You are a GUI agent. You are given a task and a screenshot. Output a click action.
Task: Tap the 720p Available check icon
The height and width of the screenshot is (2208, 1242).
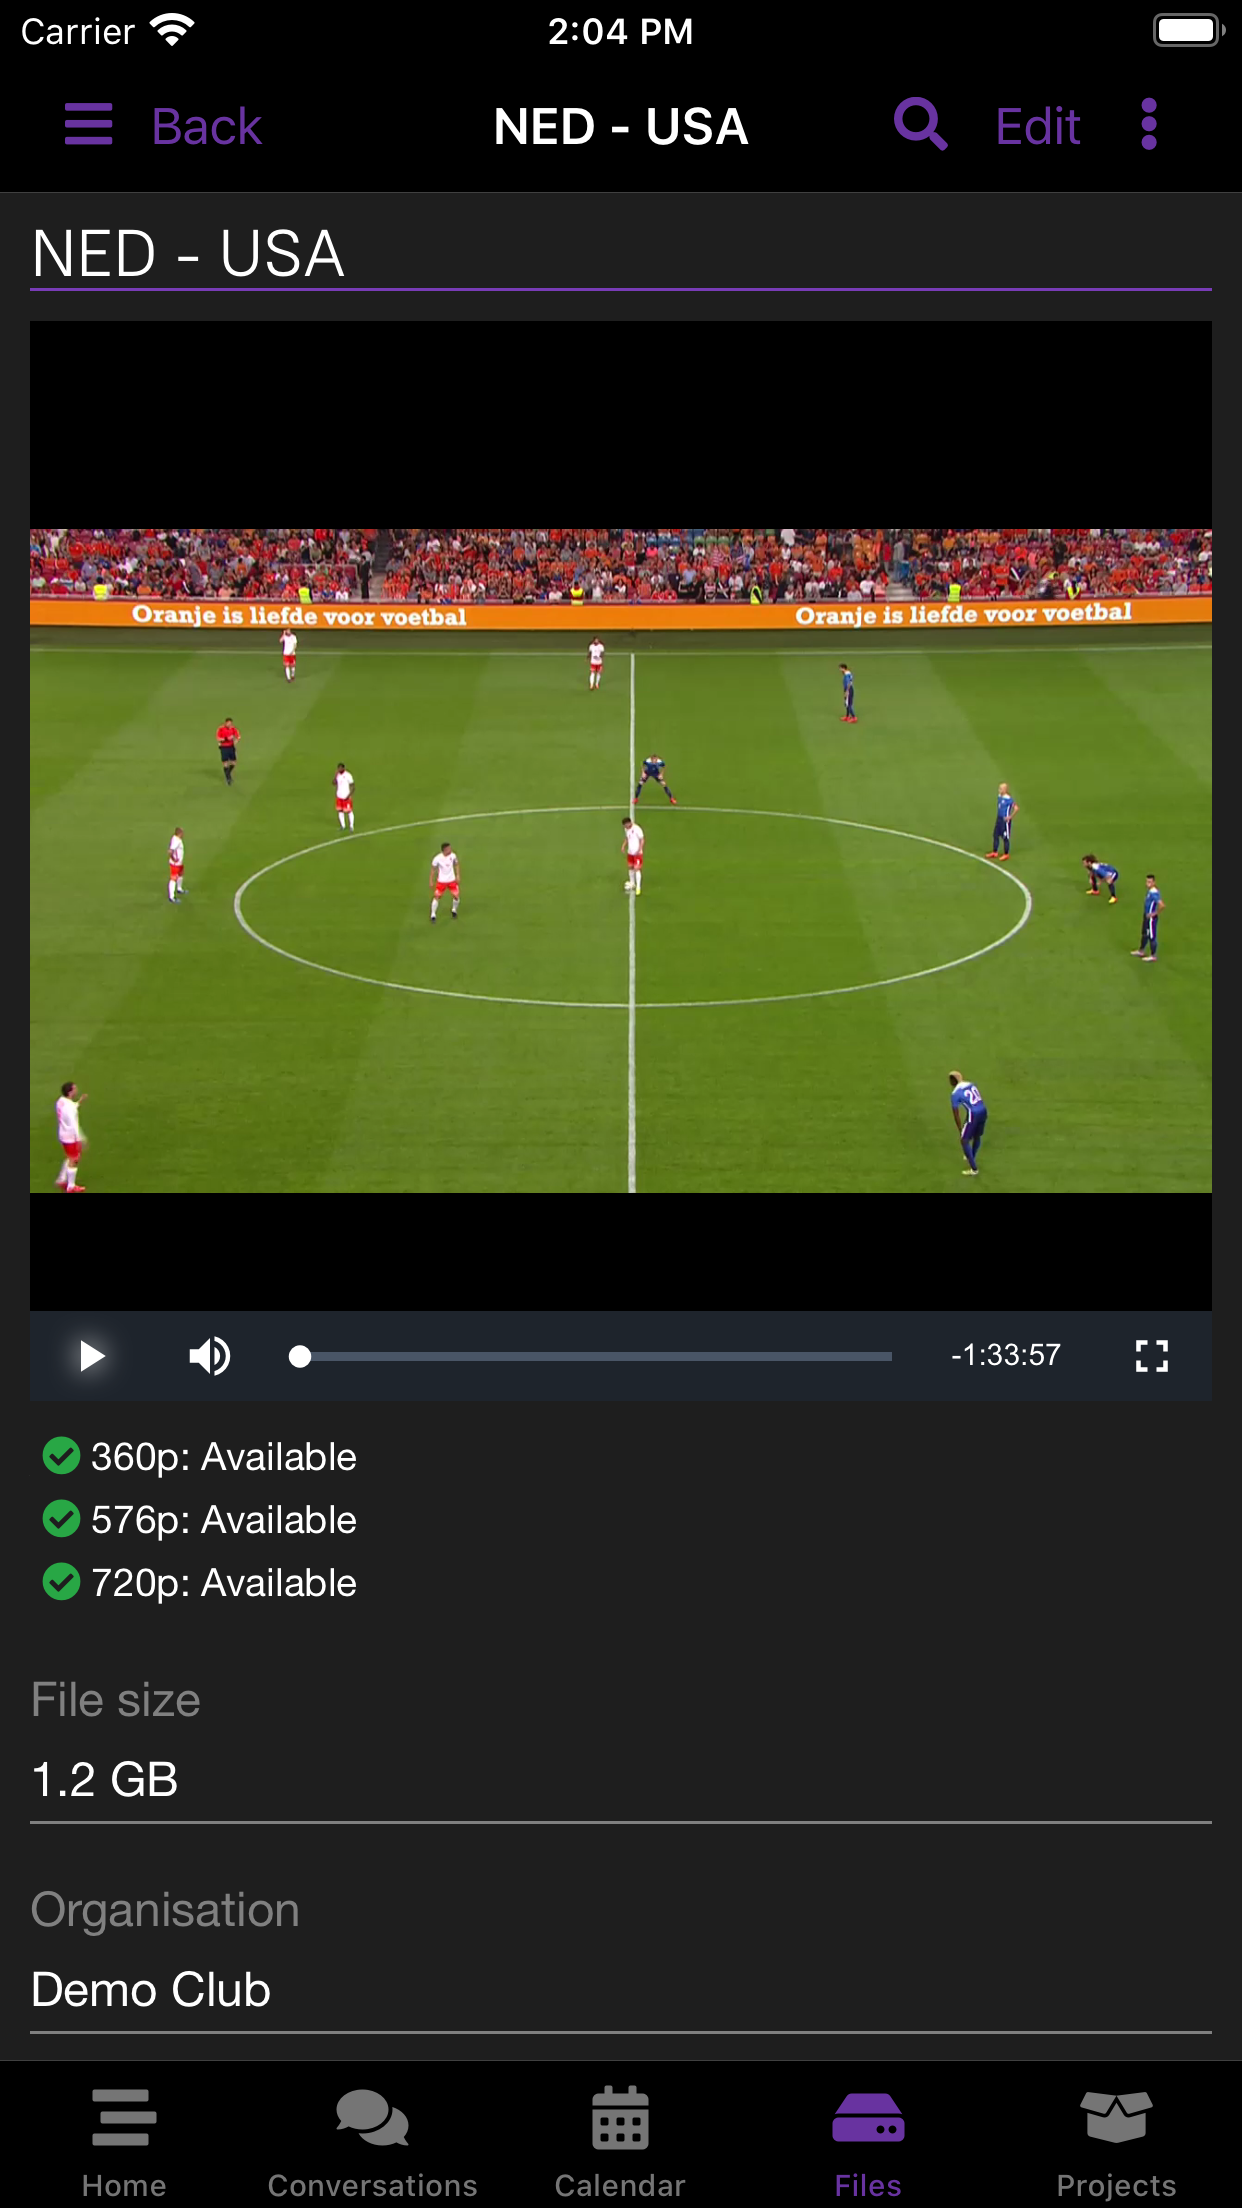pyautogui.click(x=61, y=1582)
